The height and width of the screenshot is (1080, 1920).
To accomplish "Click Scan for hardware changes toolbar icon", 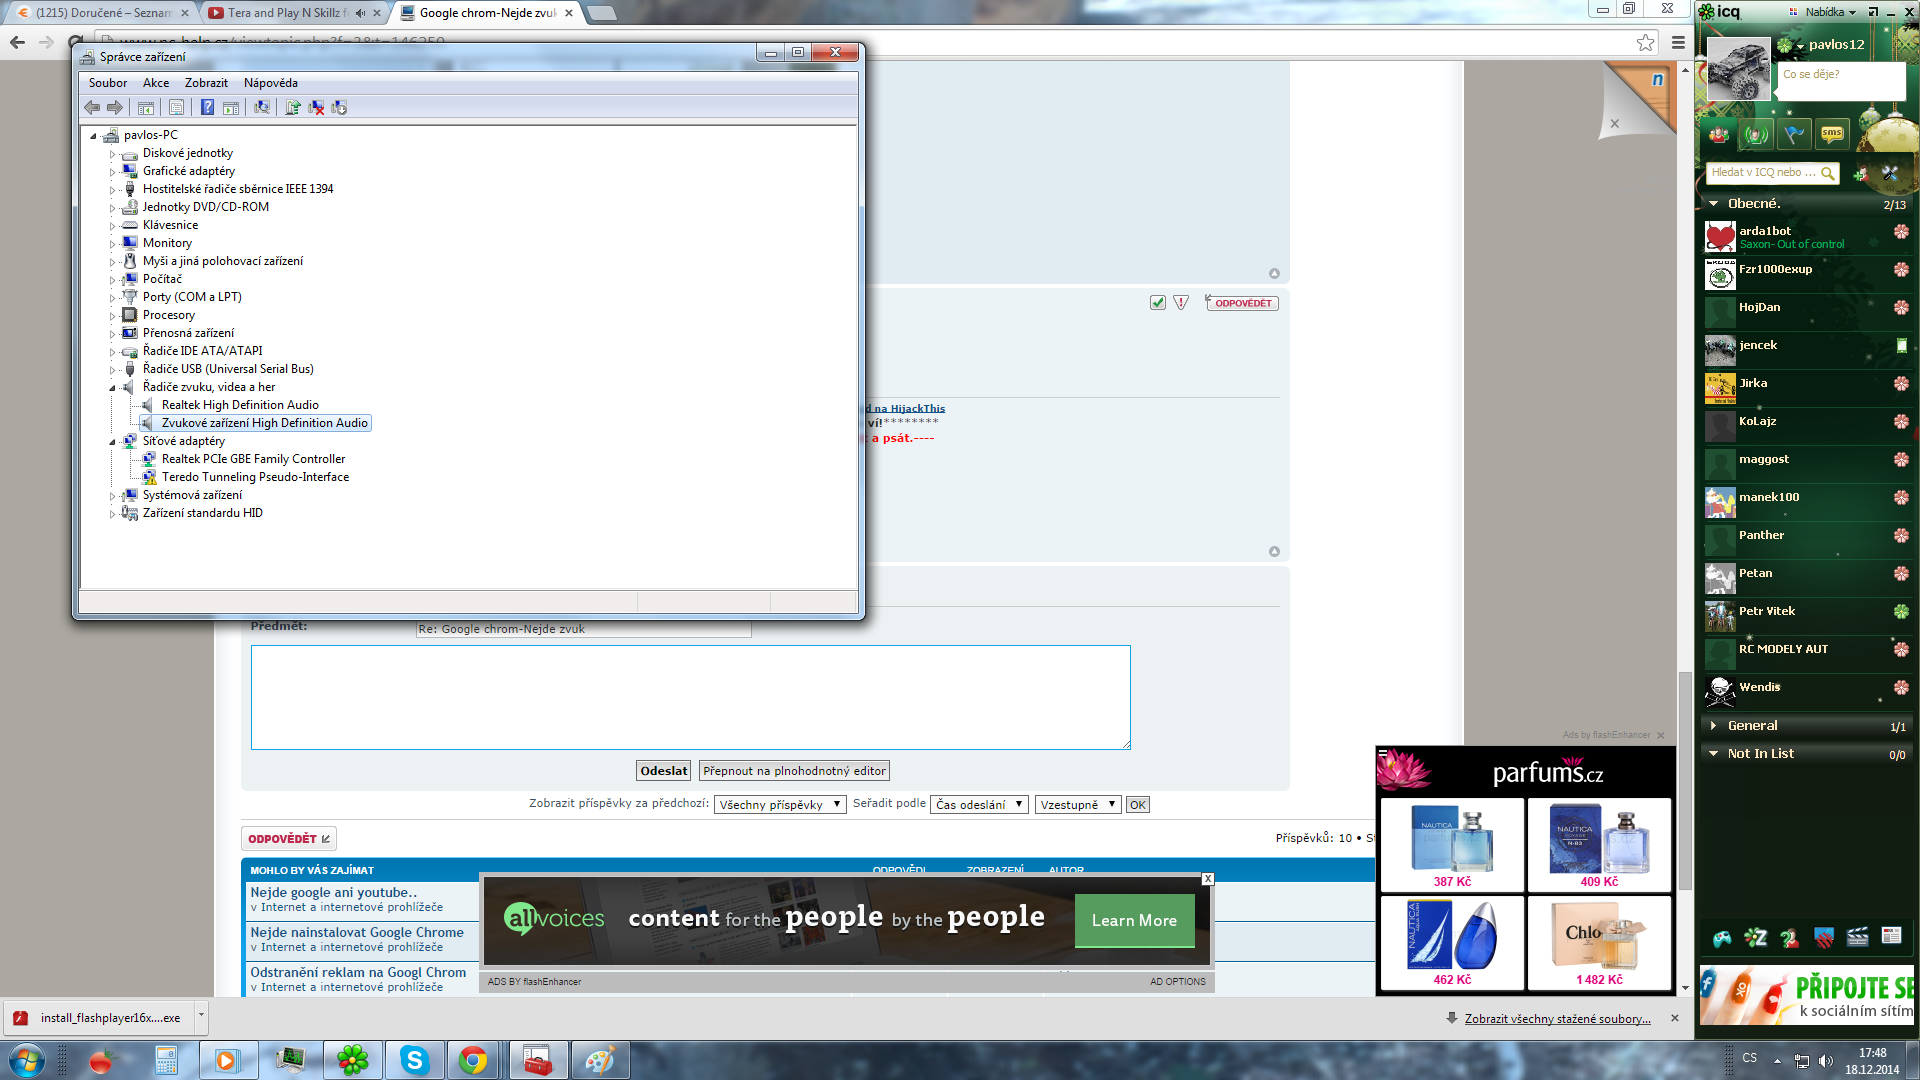I will 262,107.
